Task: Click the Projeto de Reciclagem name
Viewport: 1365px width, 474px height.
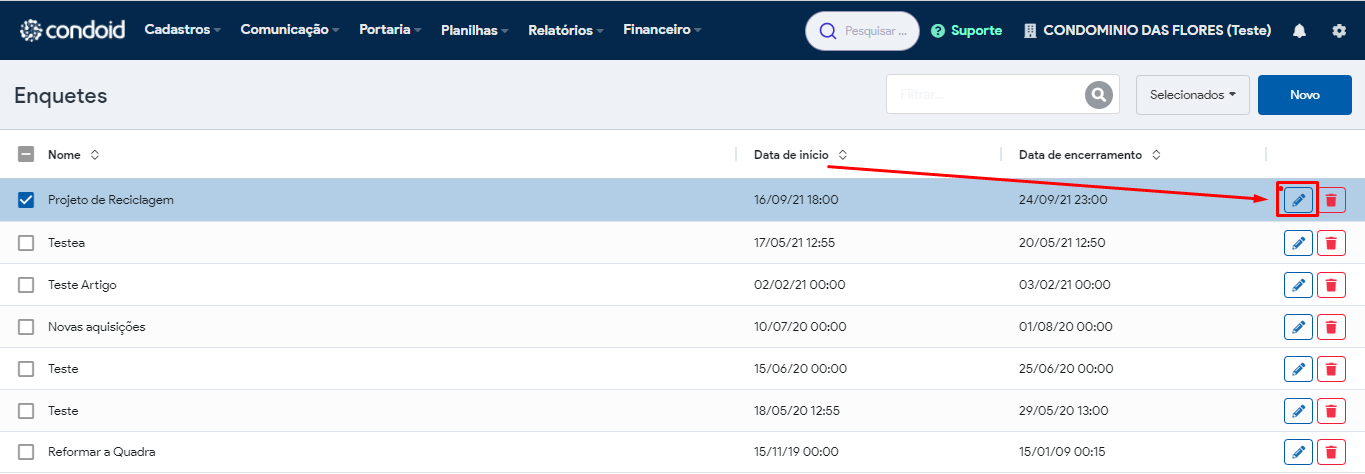Action: coord(111,200)
